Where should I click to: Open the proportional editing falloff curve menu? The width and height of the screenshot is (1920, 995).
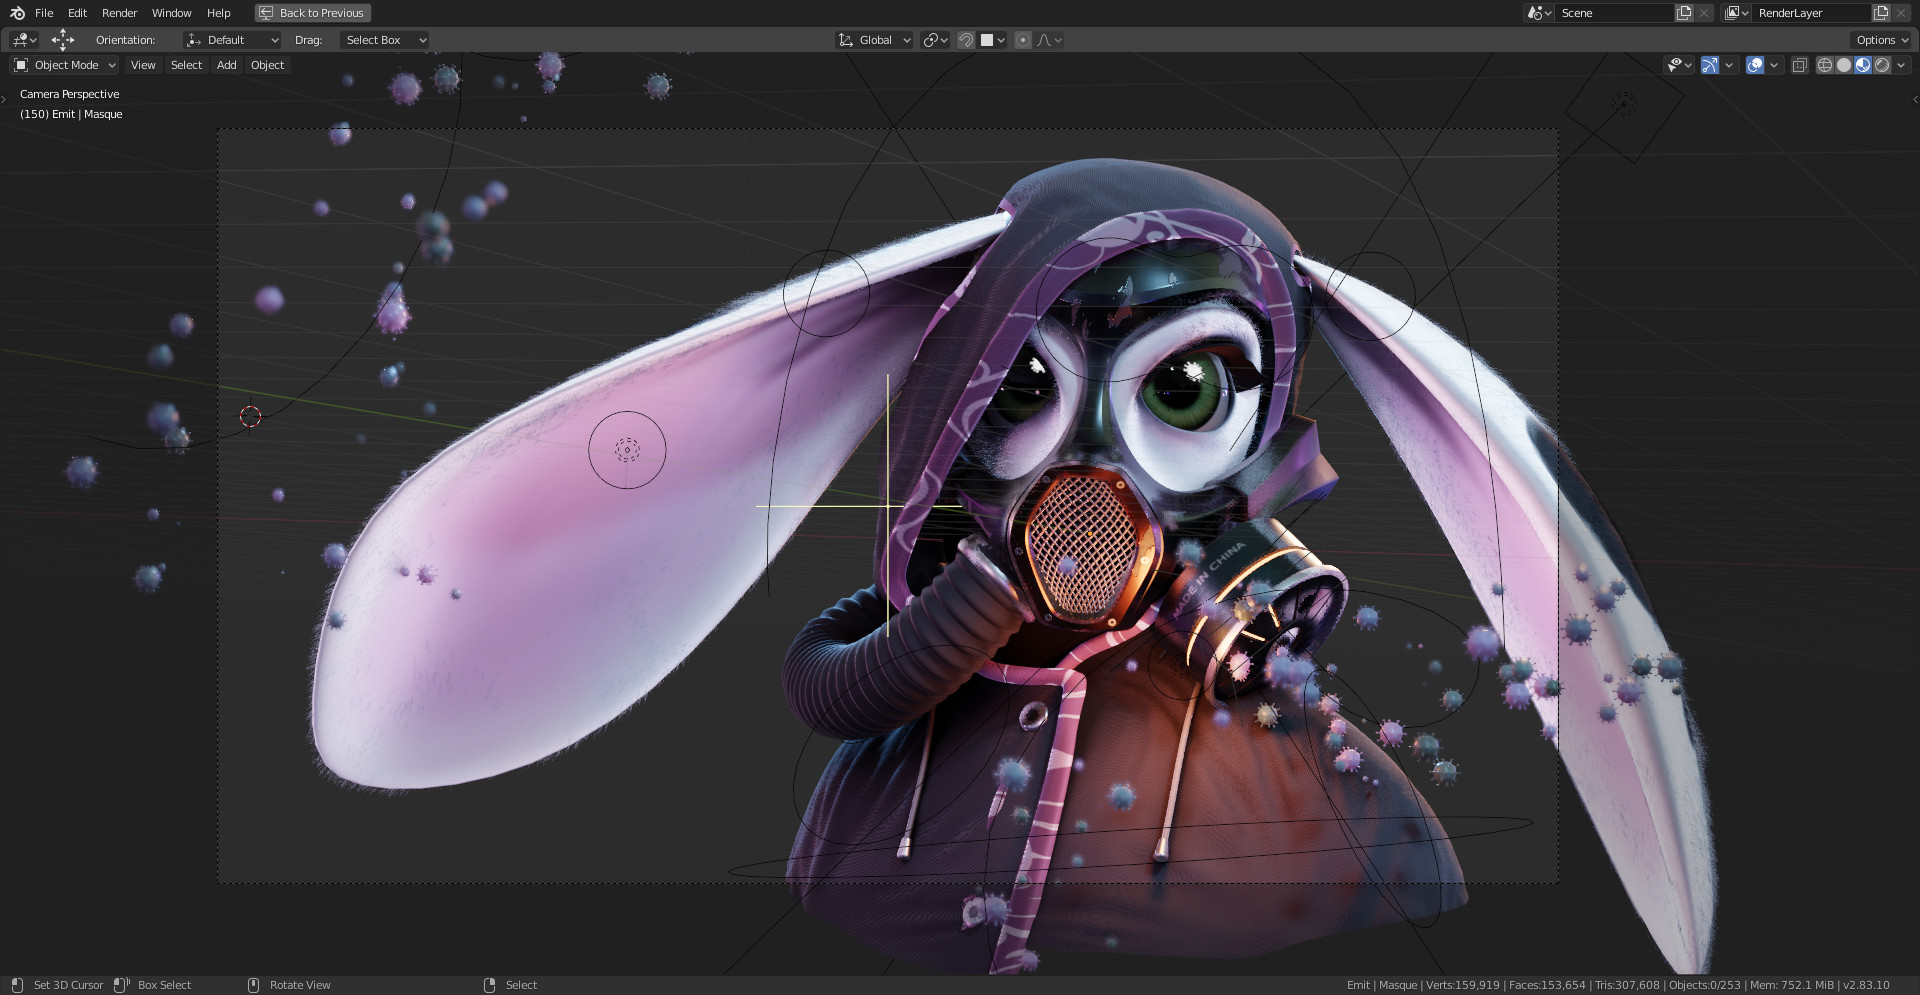coord(1049,40)
